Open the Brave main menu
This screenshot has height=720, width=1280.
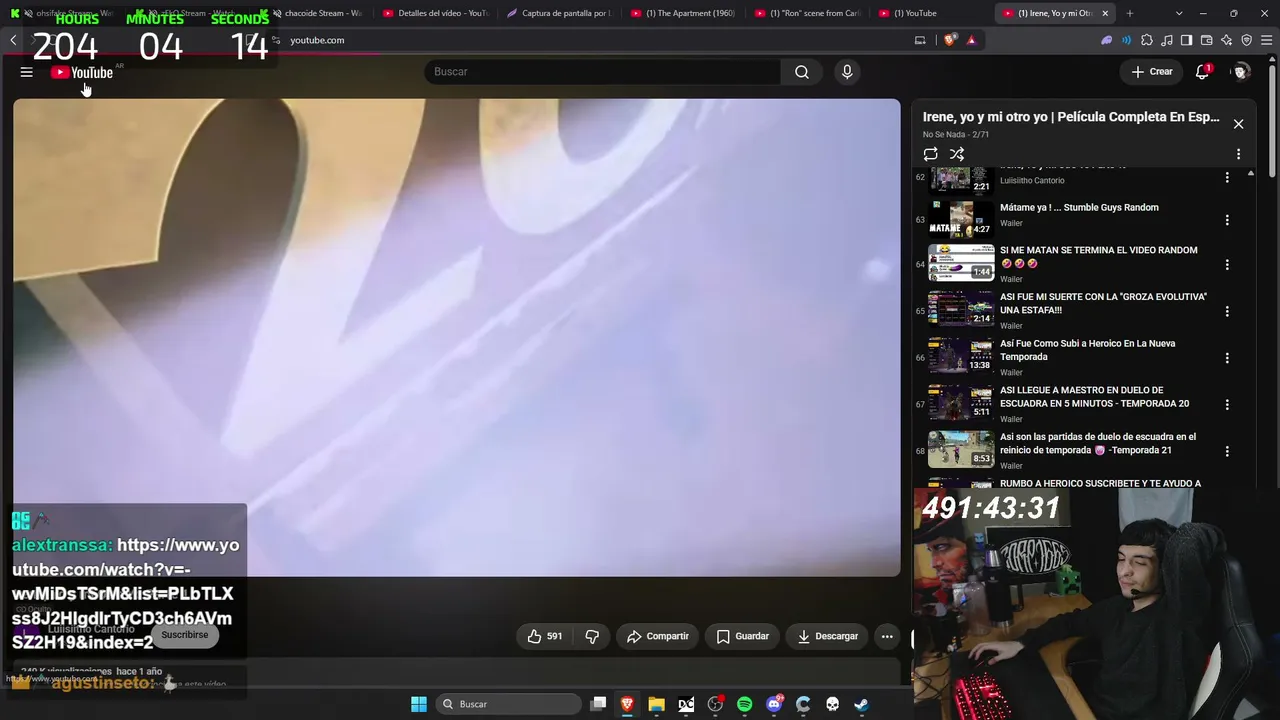tap(1267, 40)
